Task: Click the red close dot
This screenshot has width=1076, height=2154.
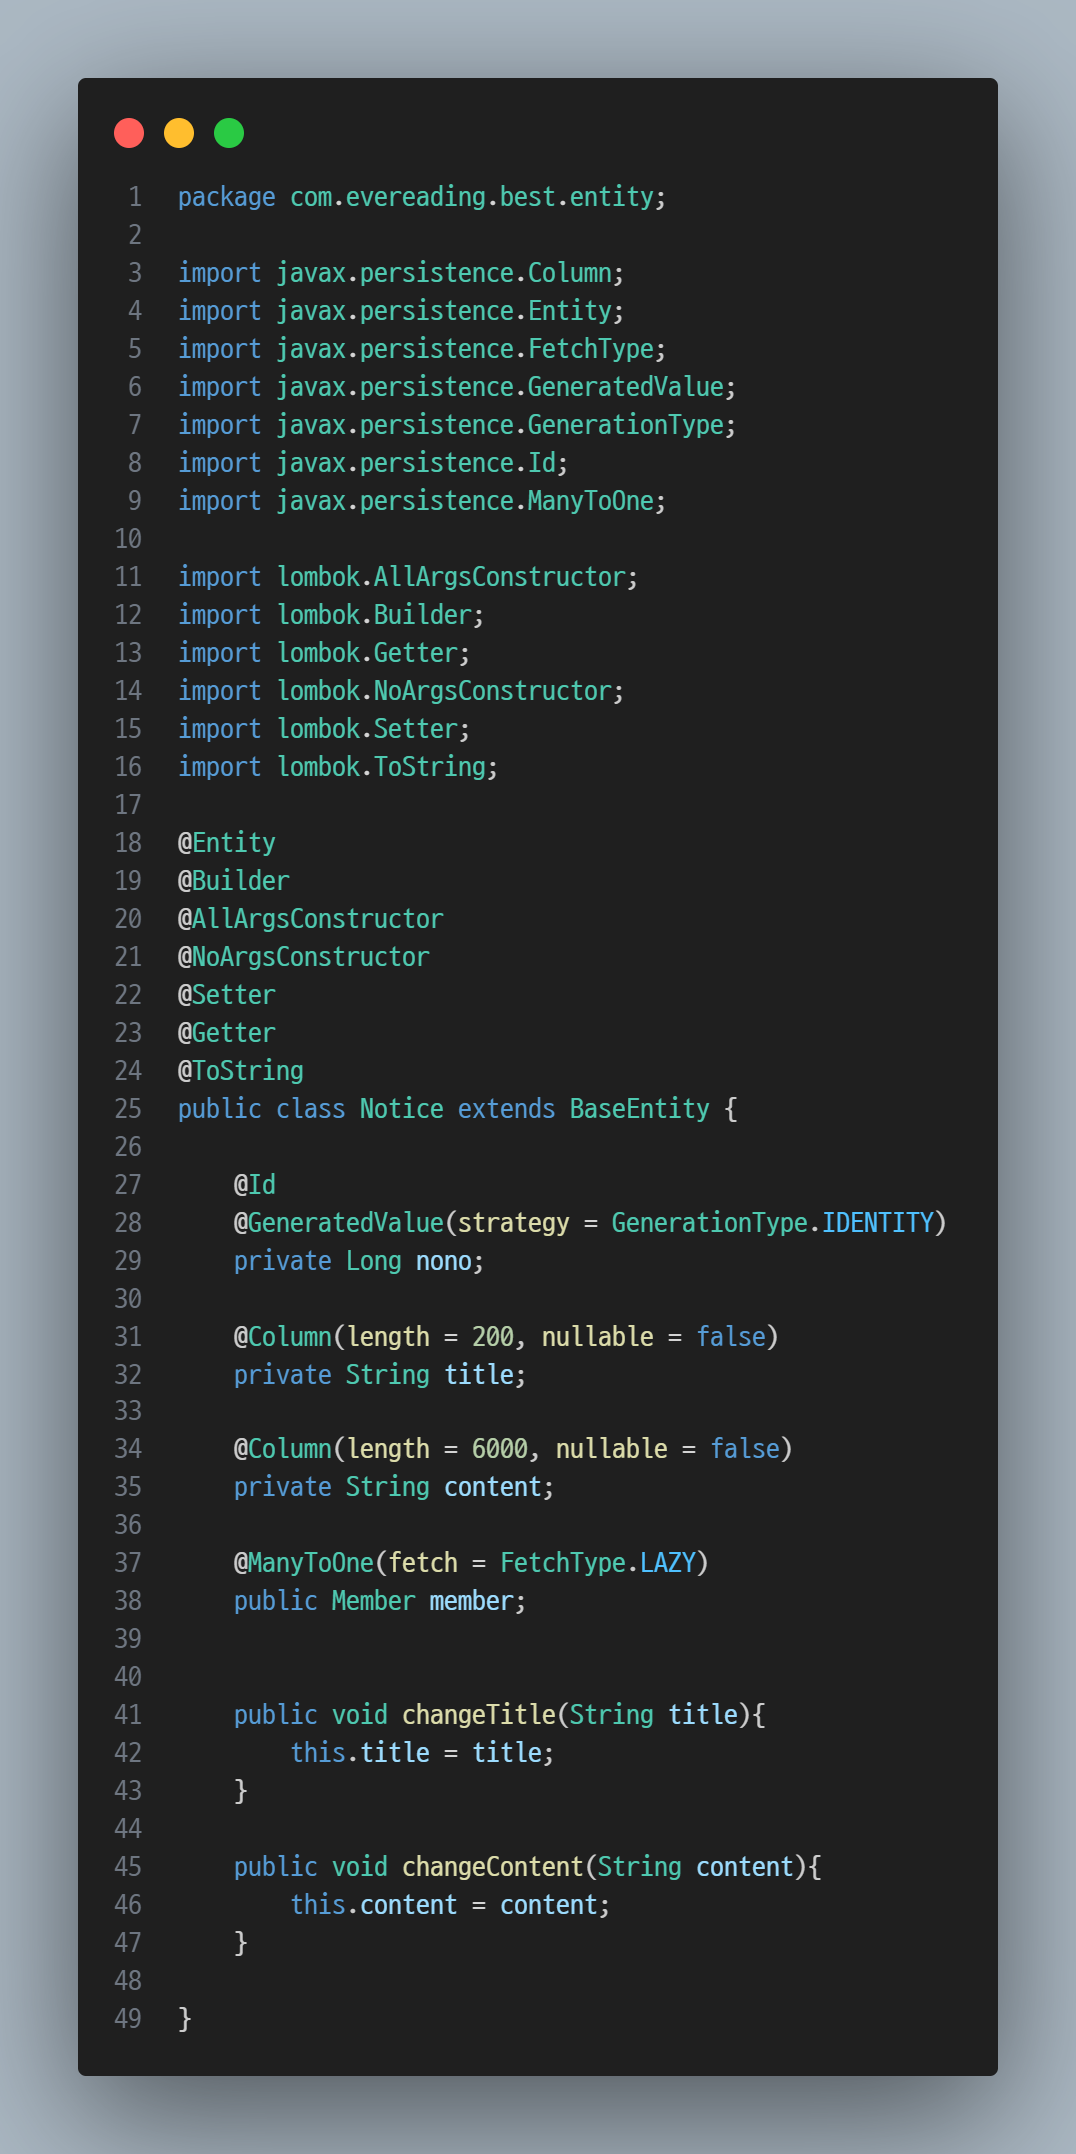Action: (129, 133)
